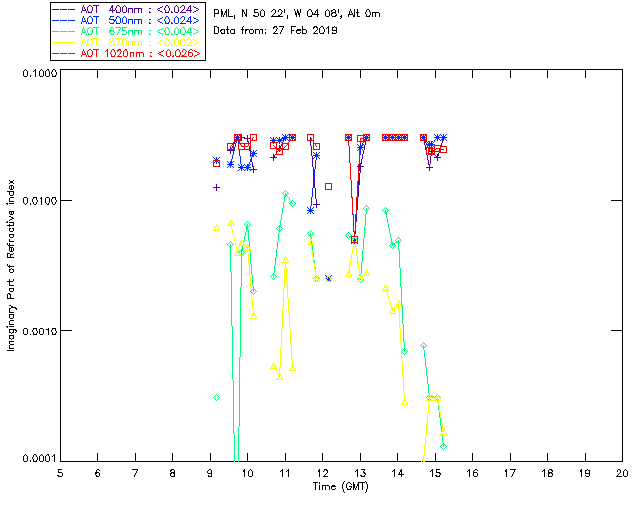The height and width of the screenshot is (512, 640).
Task: Click the 0.0010 y-axis tick label
Action: [x=40, y=331]
